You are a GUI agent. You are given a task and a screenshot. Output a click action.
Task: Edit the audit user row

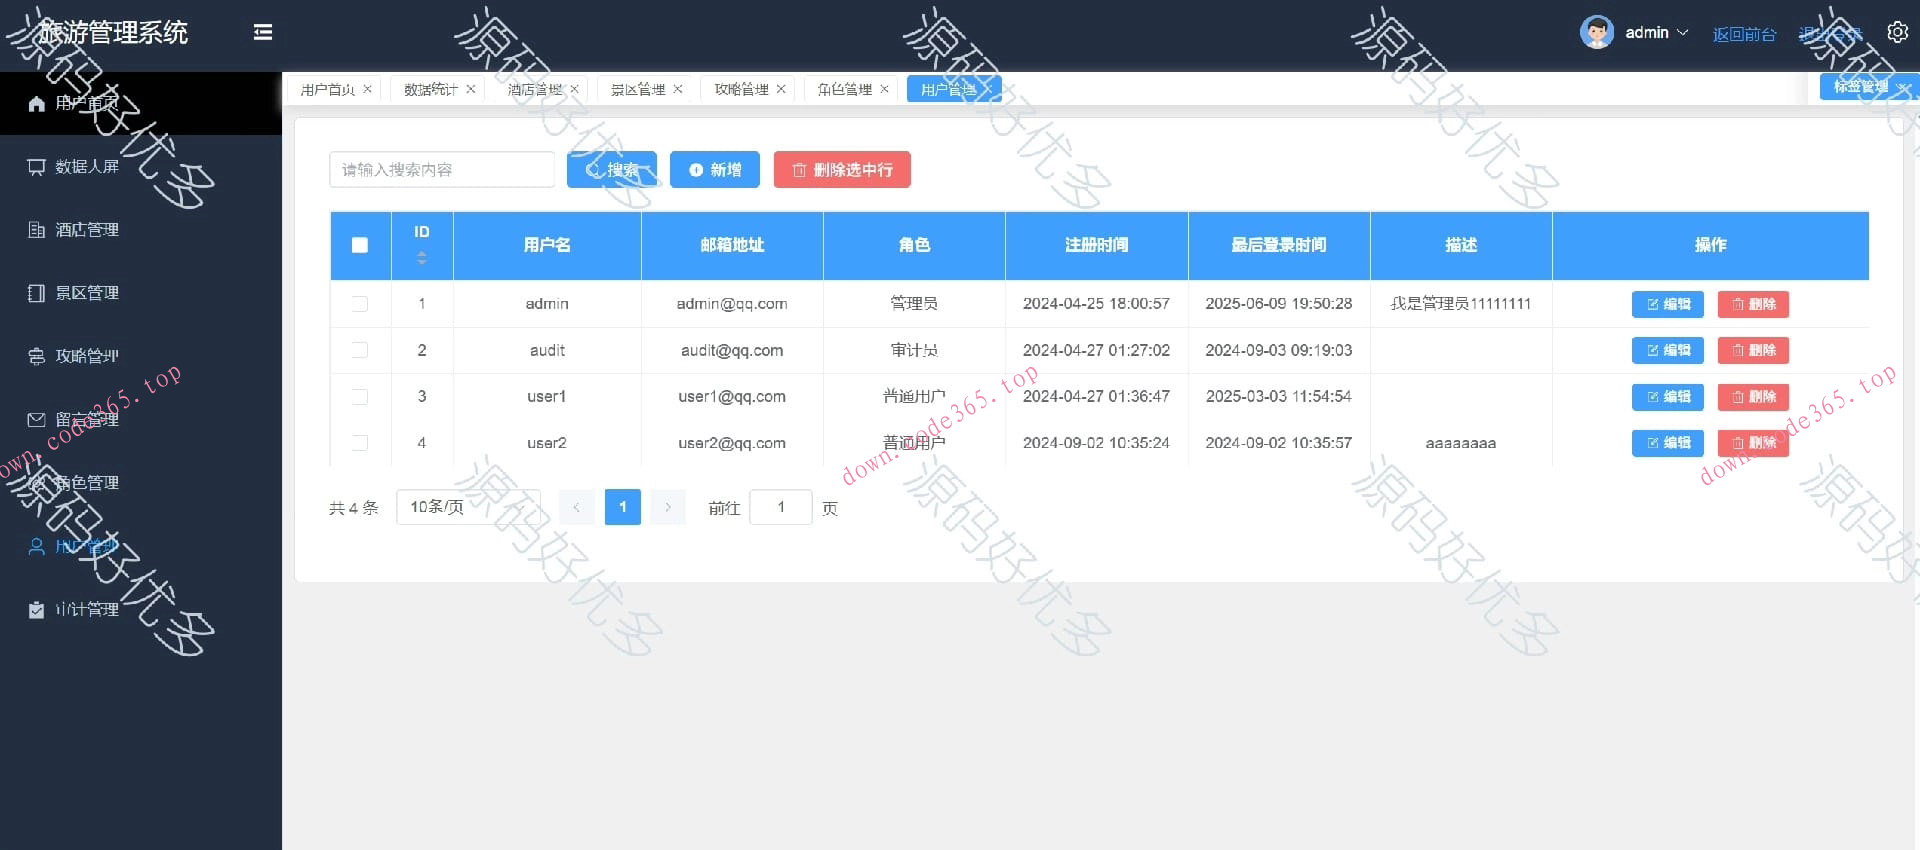1668,350
